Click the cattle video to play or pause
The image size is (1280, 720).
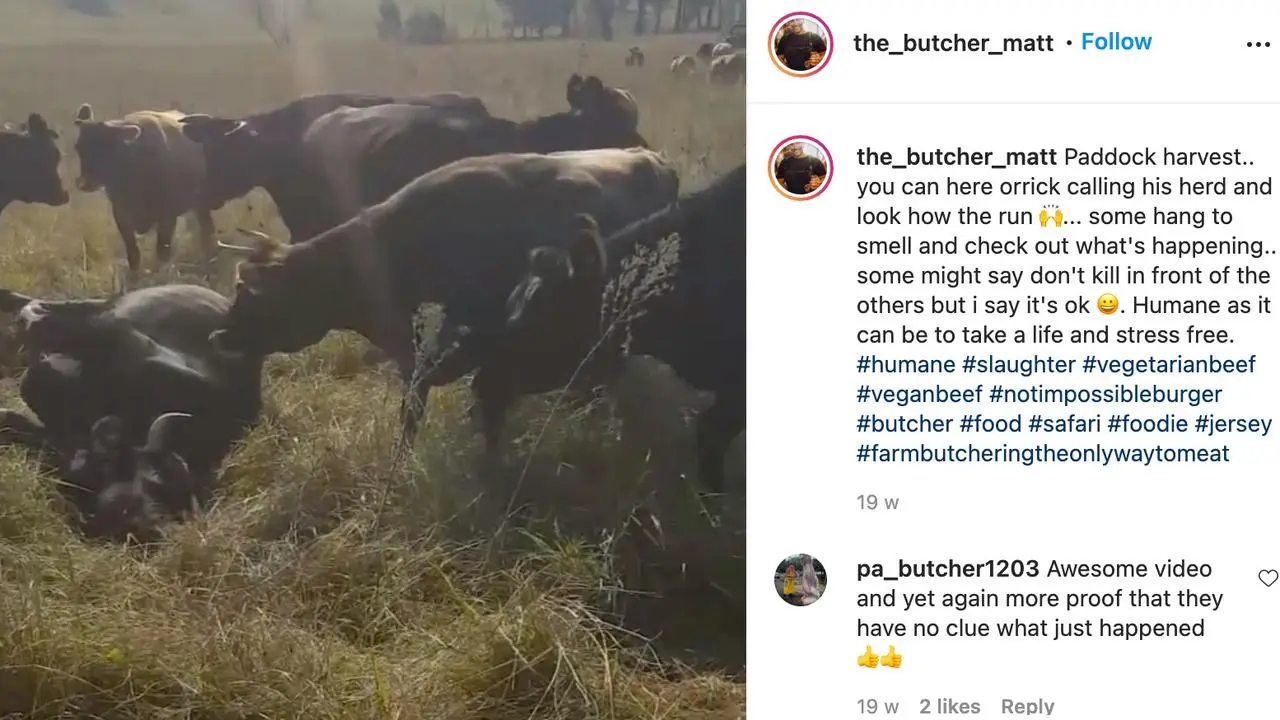tap(373, 360)
